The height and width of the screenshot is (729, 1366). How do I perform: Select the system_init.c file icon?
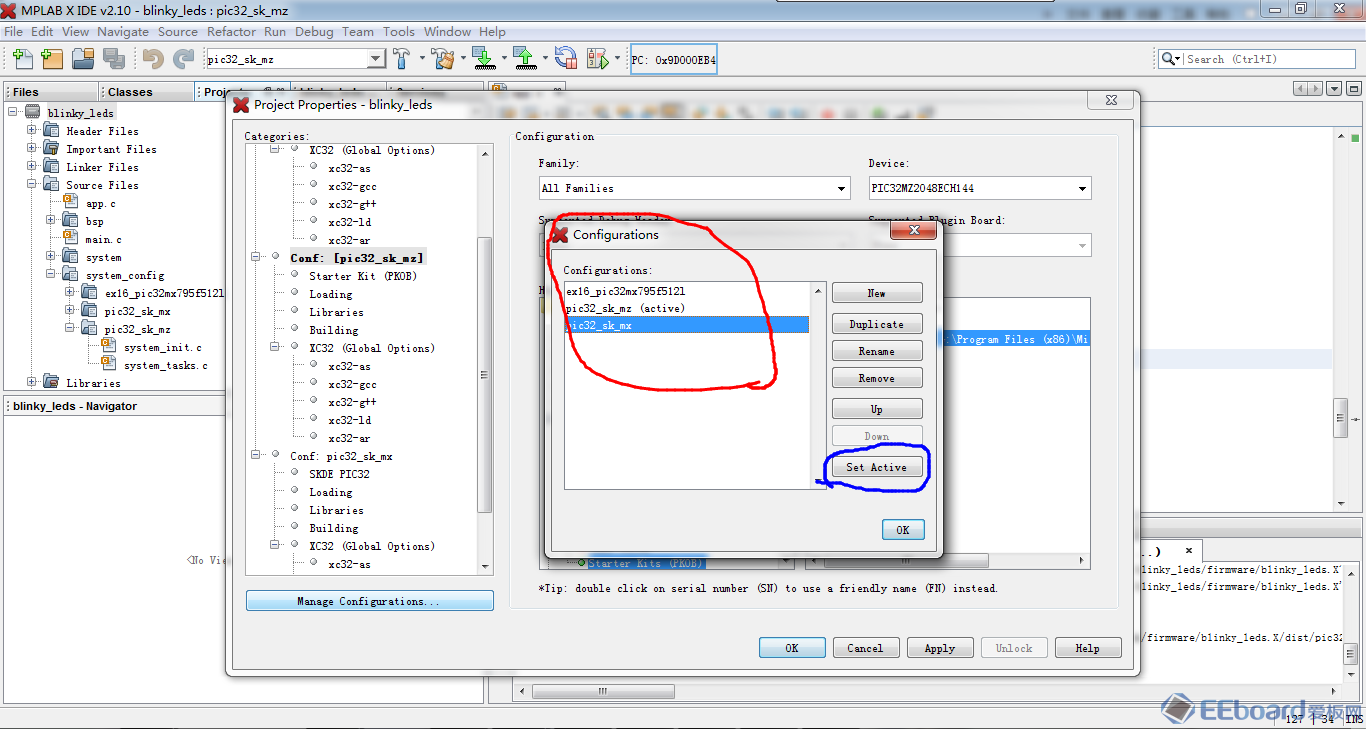click(x=108, y=347)
